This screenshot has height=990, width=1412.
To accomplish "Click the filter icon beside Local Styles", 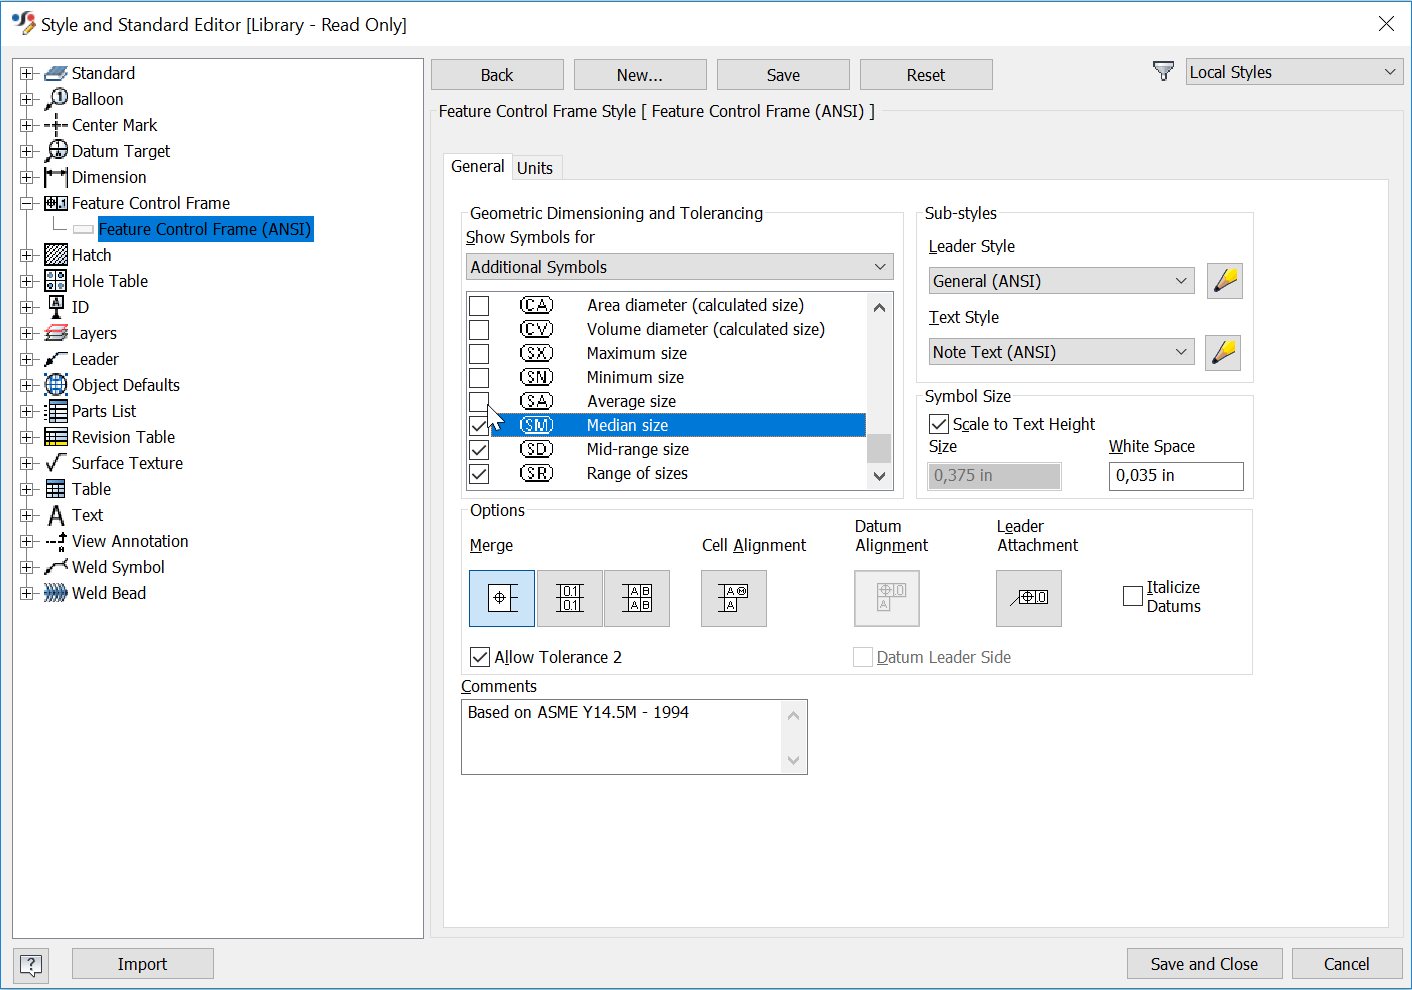I will tap(1163, 71).
